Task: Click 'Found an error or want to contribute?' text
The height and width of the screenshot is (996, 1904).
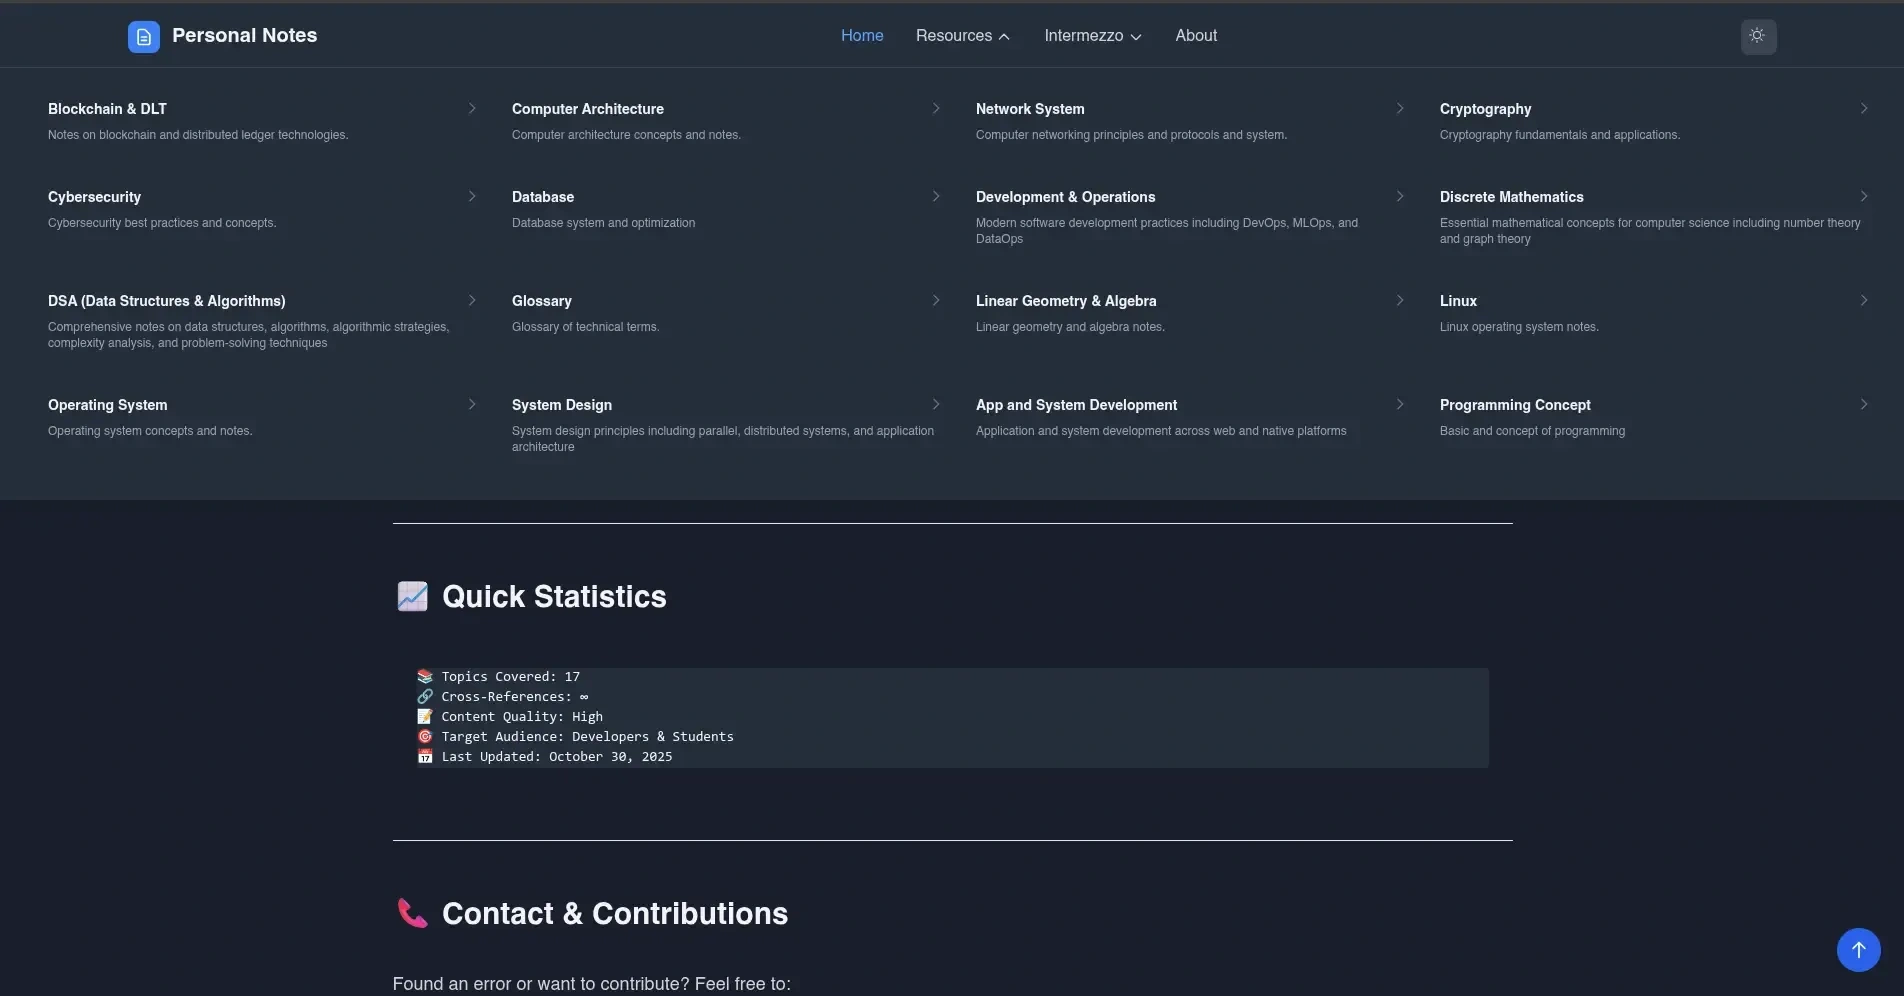Action: [541, 984]
